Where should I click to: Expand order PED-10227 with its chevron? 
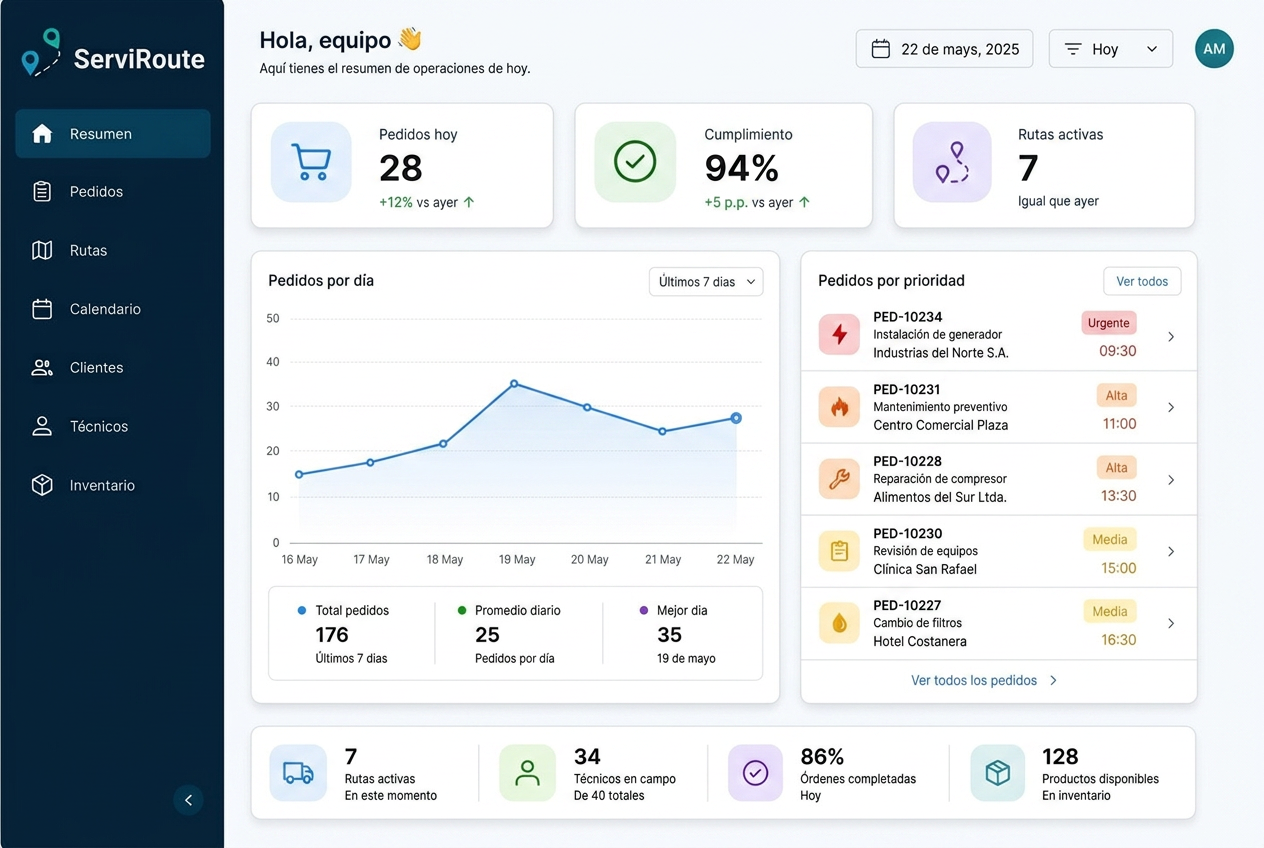point(1171,624)
